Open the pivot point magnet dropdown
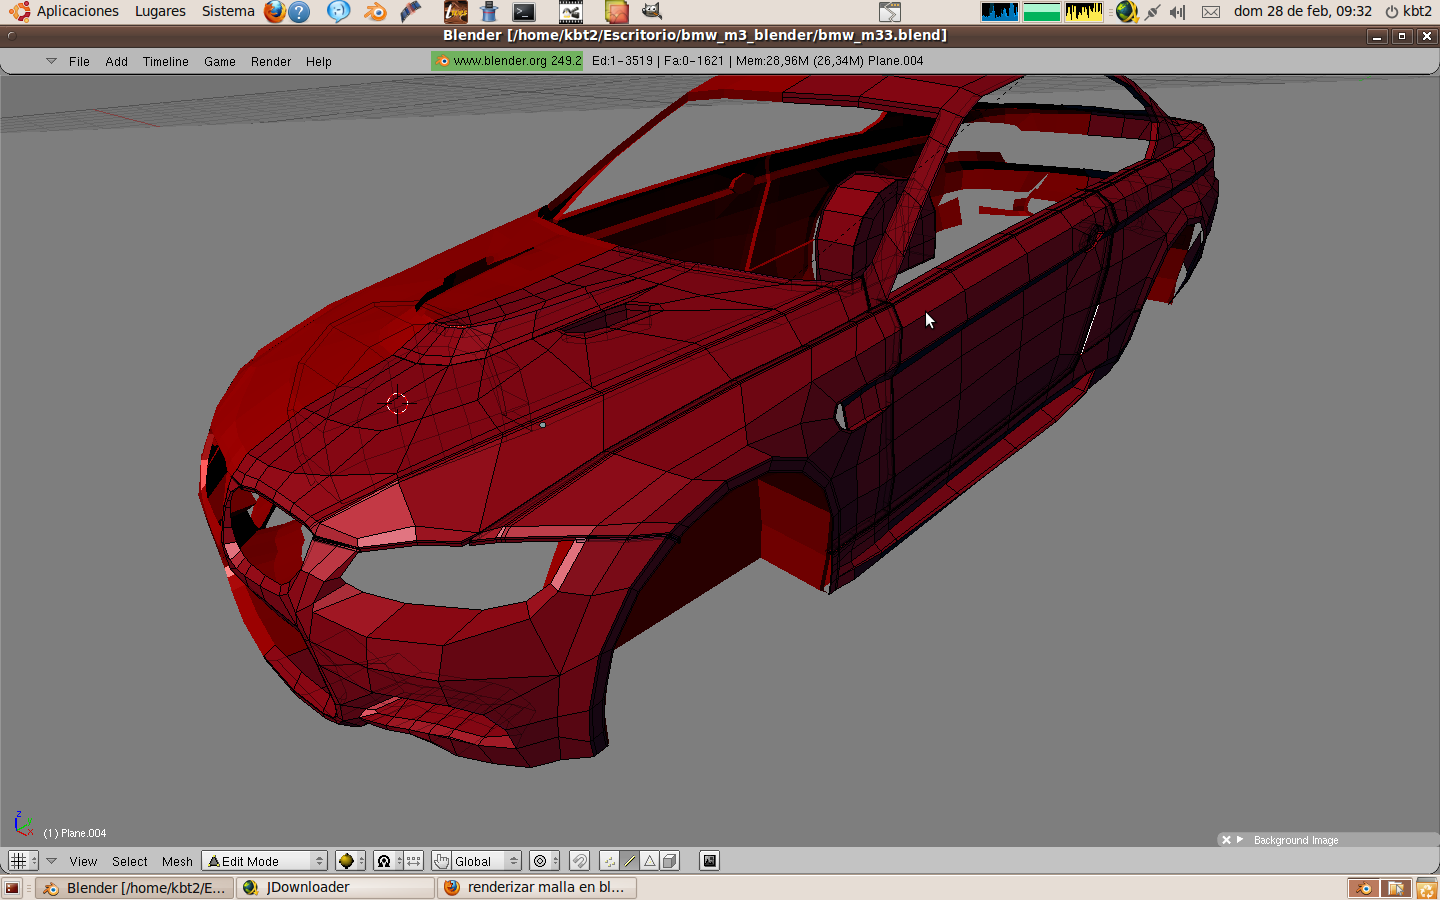The width and height of the screenshot is (1440, 900). [388, 861]
